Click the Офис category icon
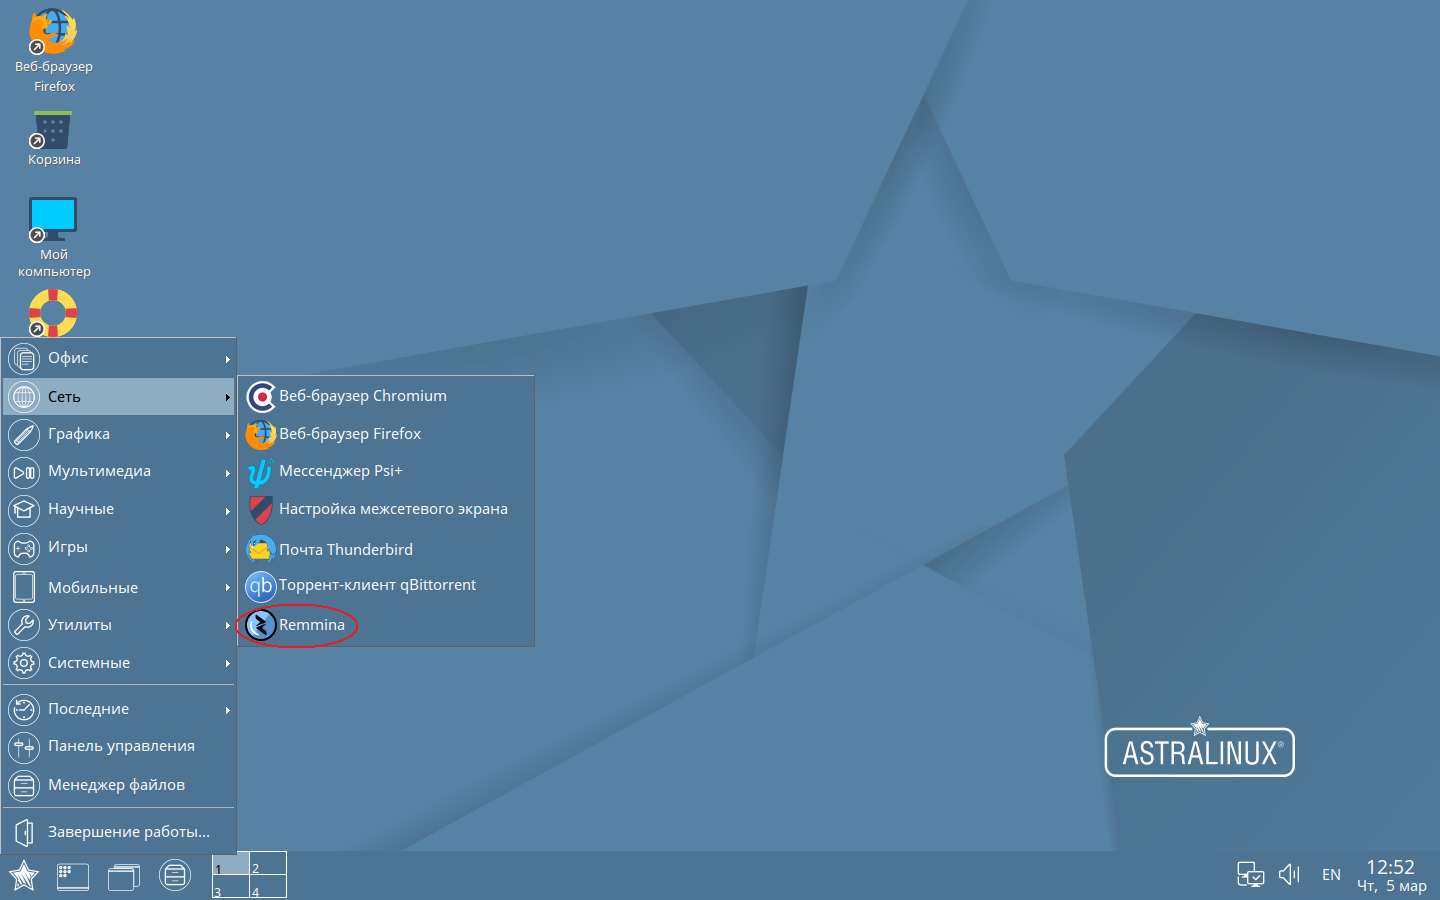The image size is (1440, 900). coord(24,358)
